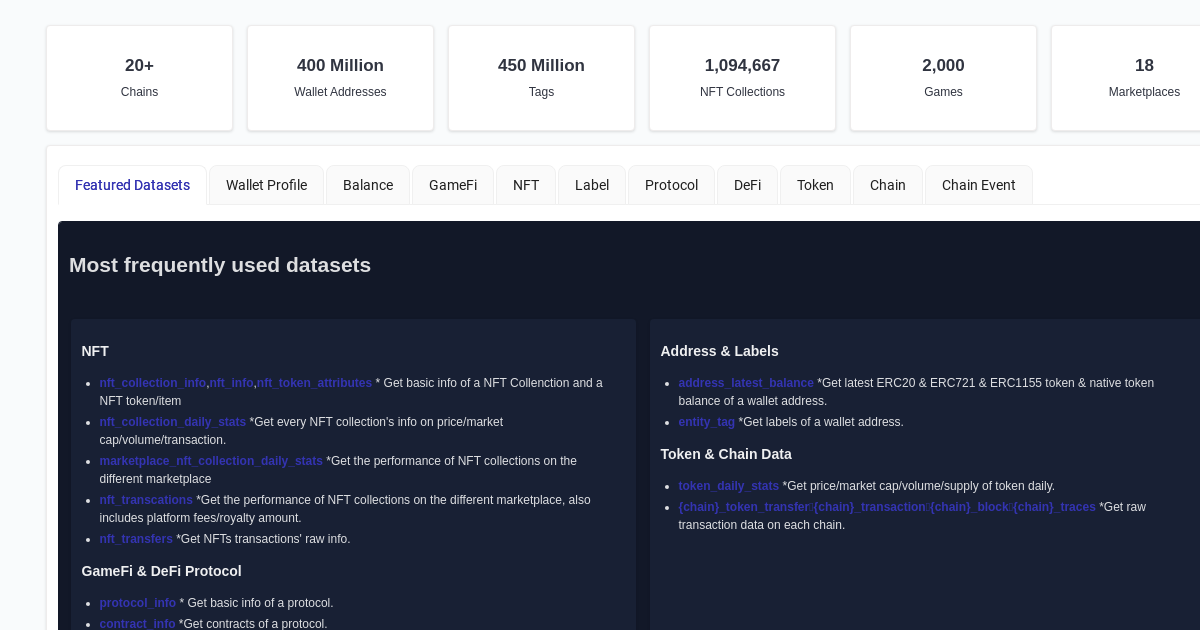The image size is (1200, 630).
Task: Click the token_daily_stats link
Action: (x=728, y=486)
